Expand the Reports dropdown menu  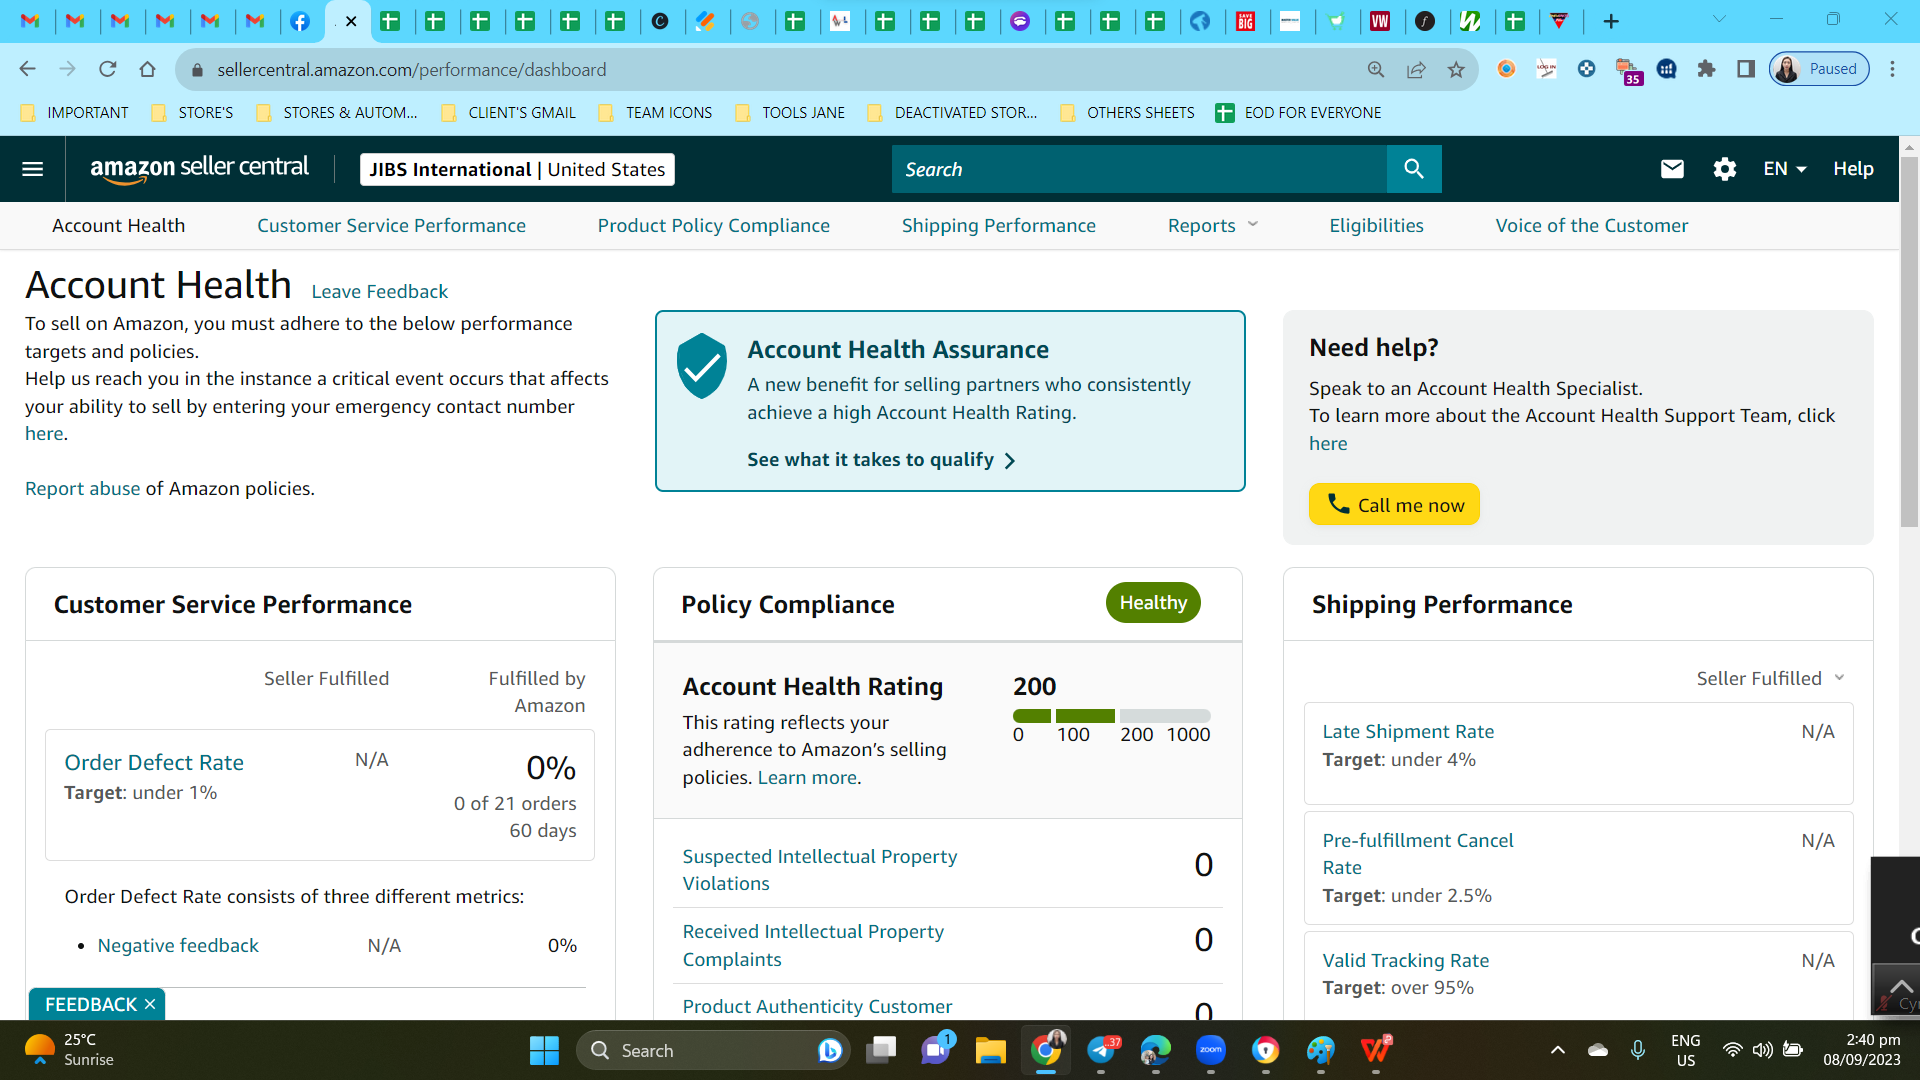(x=1213, y=226)
